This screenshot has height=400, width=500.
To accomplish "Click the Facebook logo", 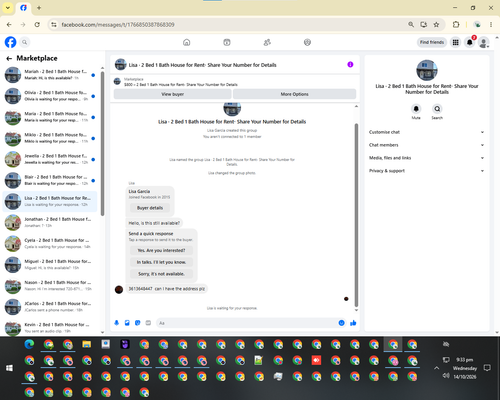I will click(10, 42).
